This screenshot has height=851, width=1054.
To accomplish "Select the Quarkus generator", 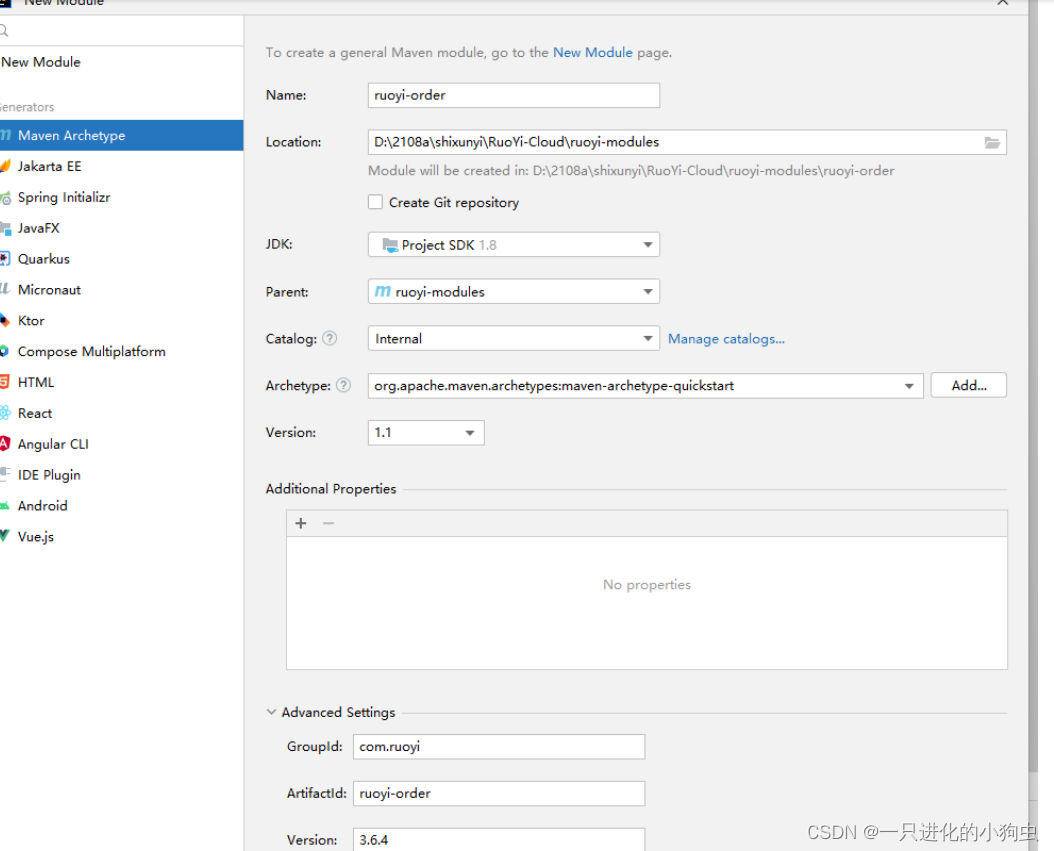I will (x=122, y=259).
